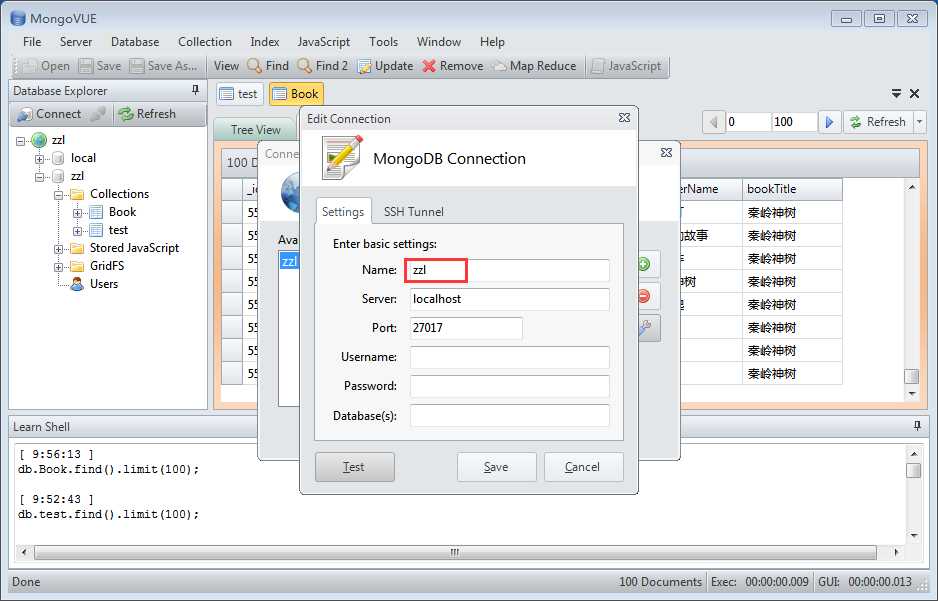This screenshot has height=601, width=938.
Task: Open the Index menu
Action: (264, 42)
